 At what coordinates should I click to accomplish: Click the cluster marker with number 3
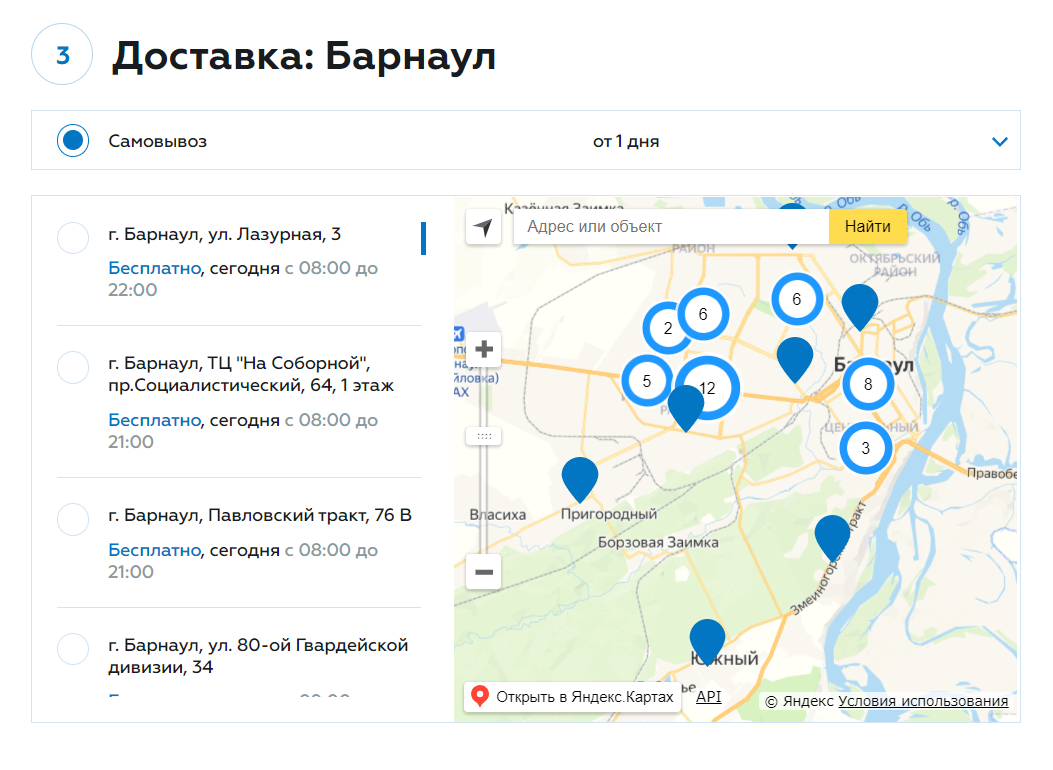click(866, 448)
